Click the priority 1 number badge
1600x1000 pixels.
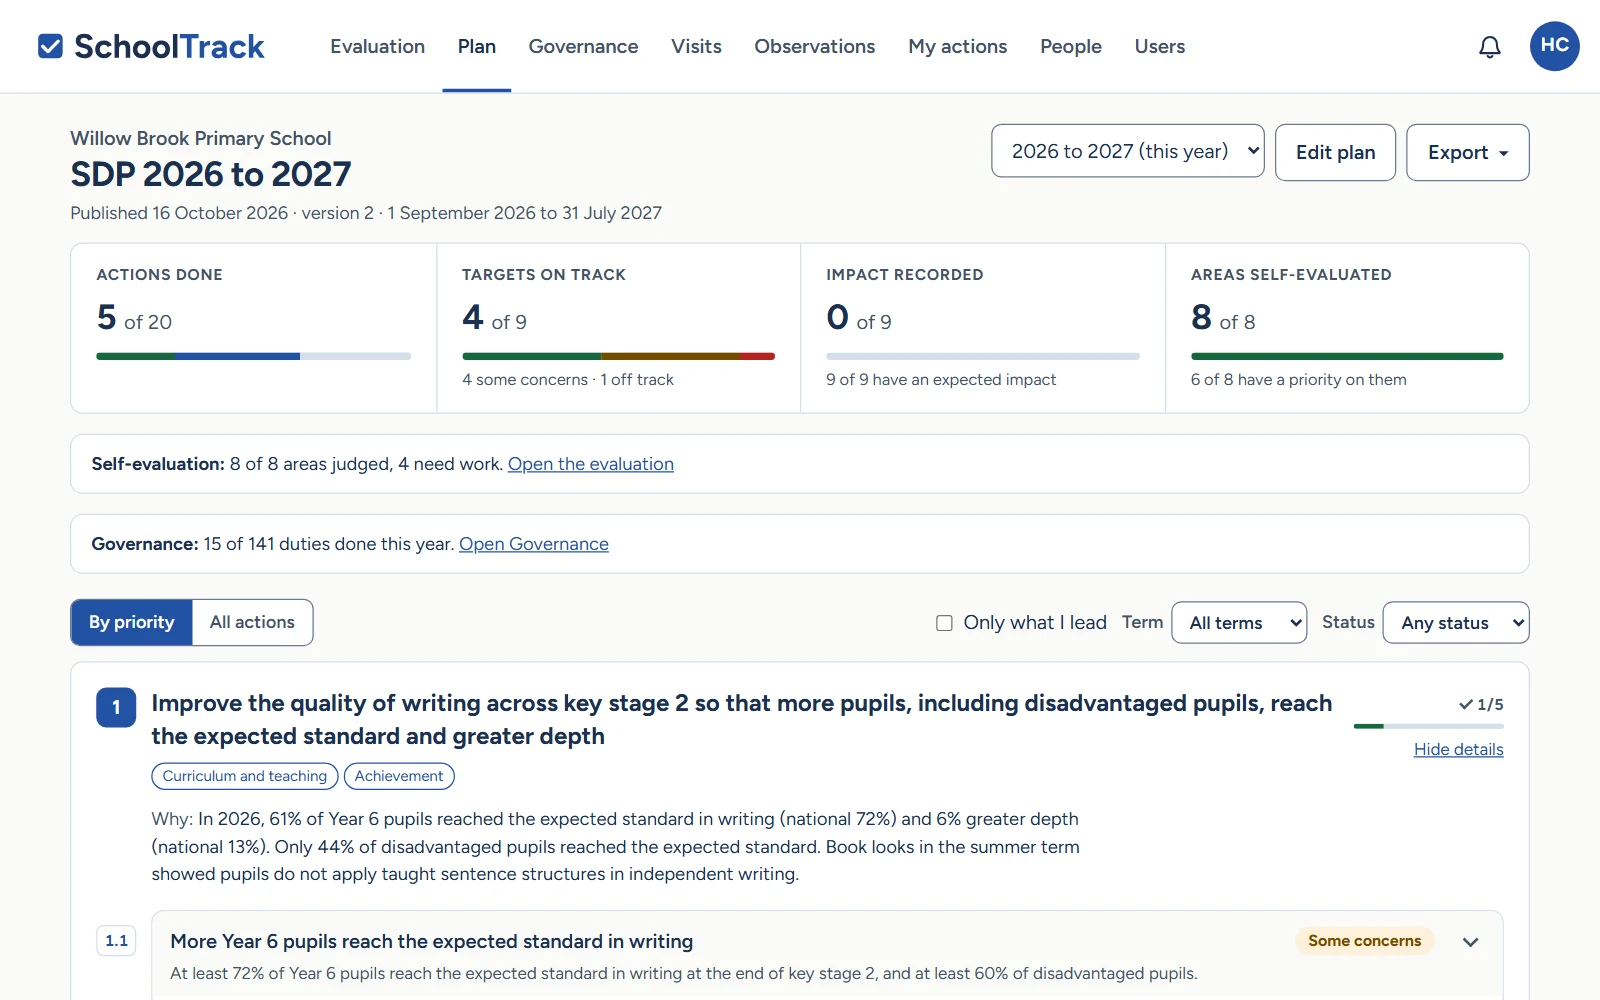pos(116,707)
